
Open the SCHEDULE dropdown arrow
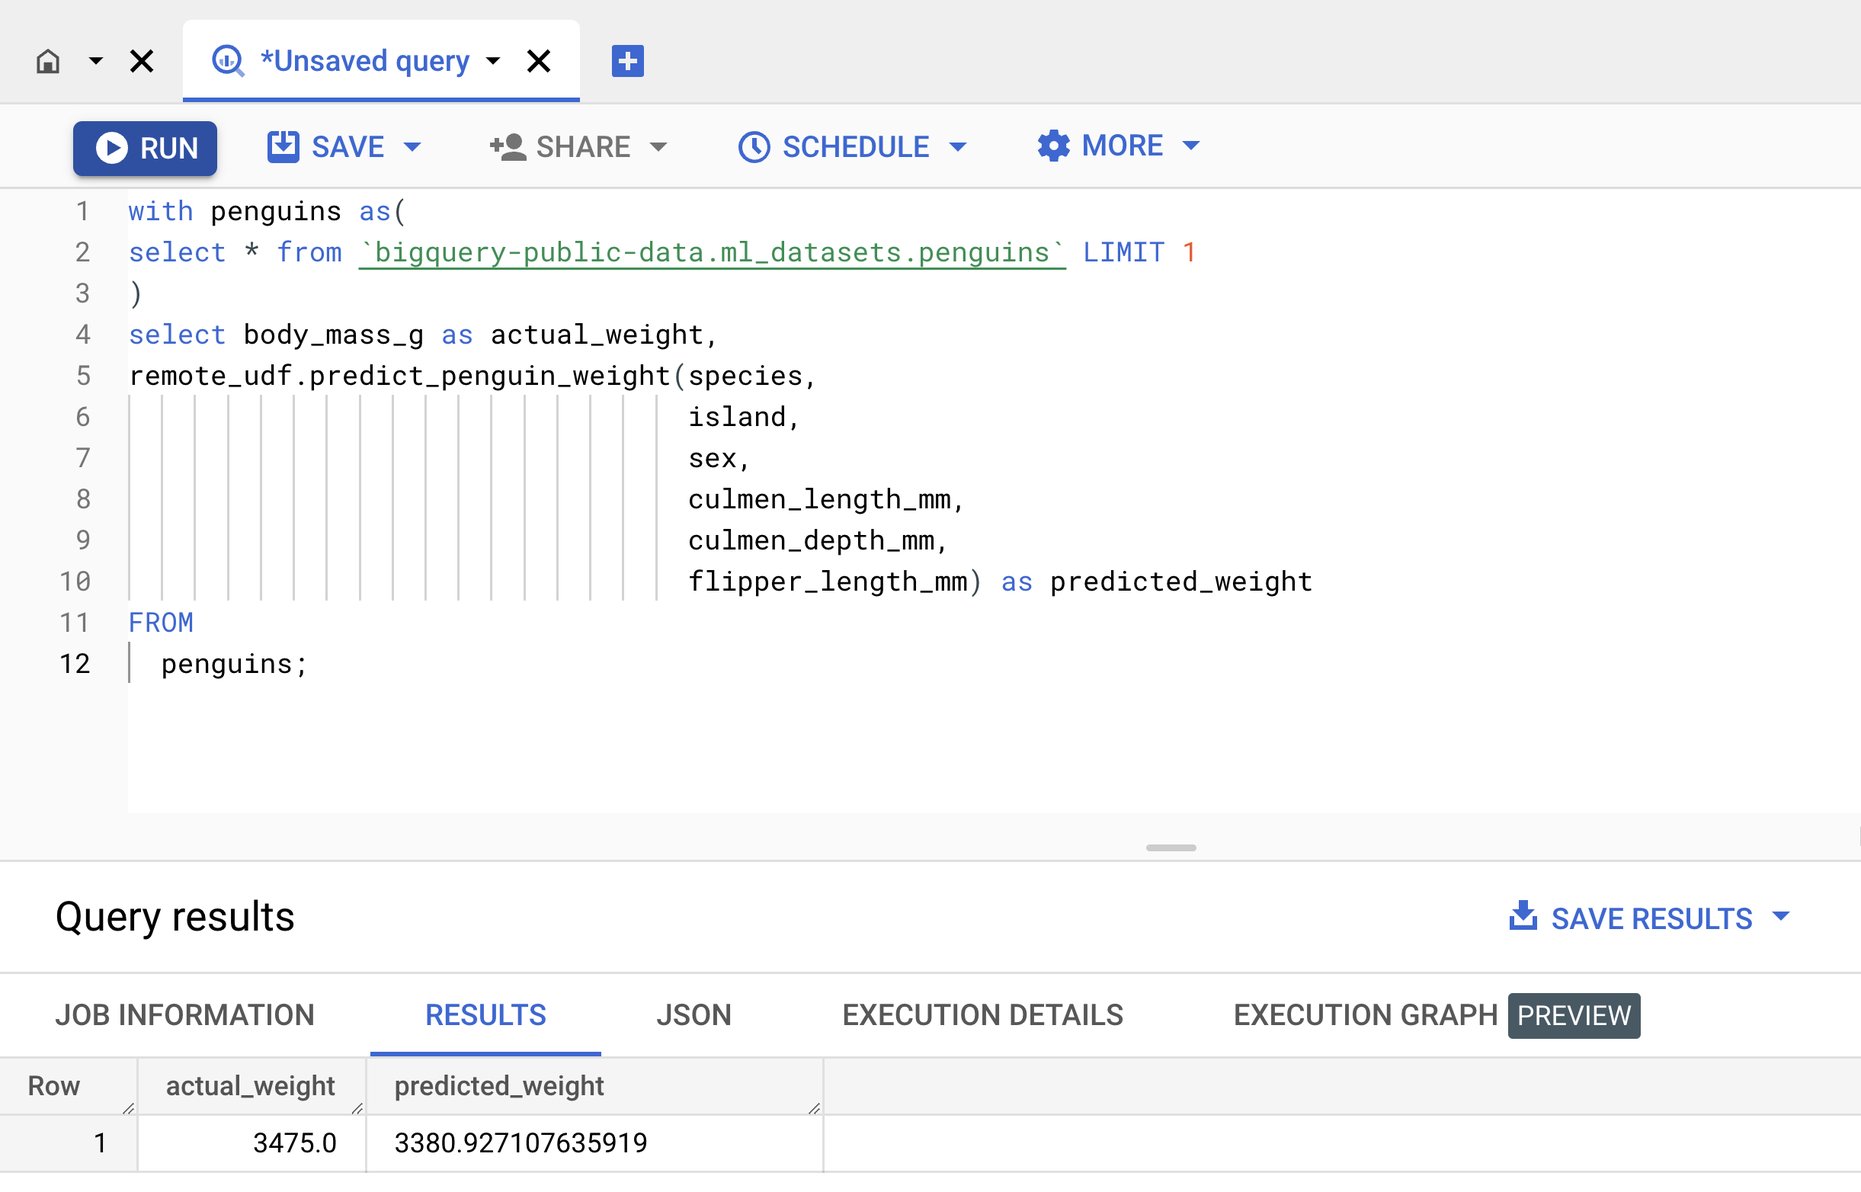(958, 147)
